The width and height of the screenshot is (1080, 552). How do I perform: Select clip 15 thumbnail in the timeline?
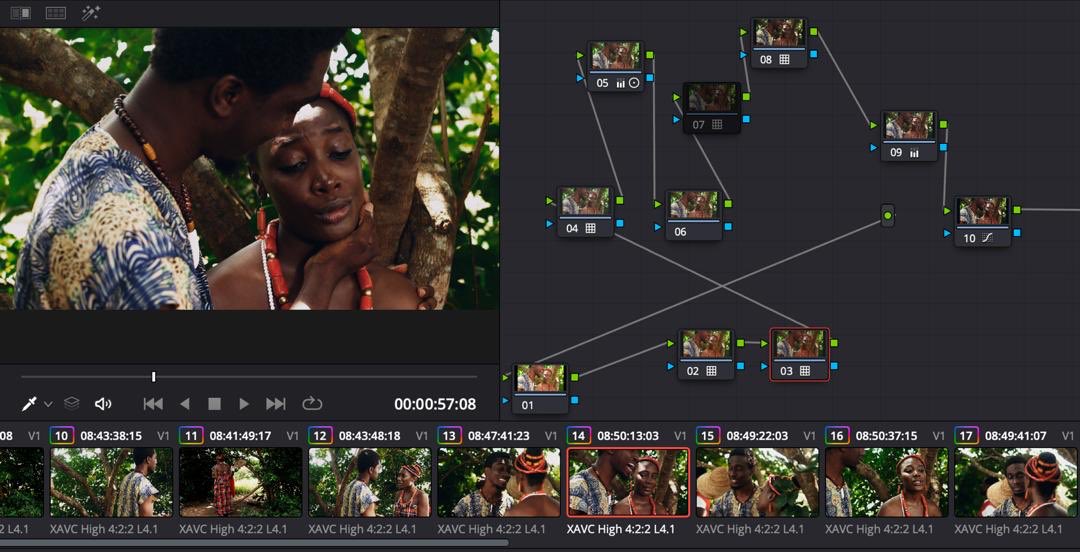(x=757, y=482)
